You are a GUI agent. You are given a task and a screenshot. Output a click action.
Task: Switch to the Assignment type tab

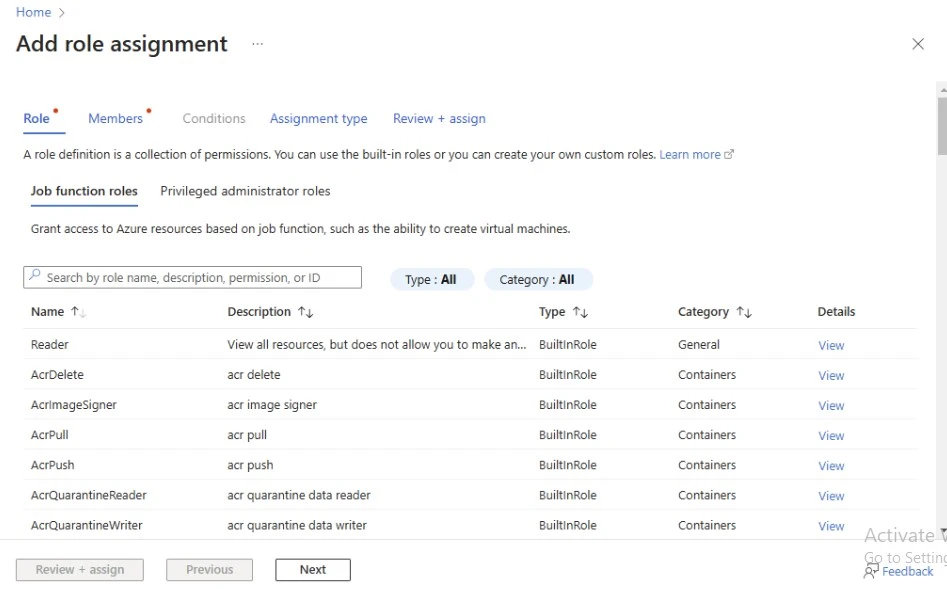[x=318, y=118]
